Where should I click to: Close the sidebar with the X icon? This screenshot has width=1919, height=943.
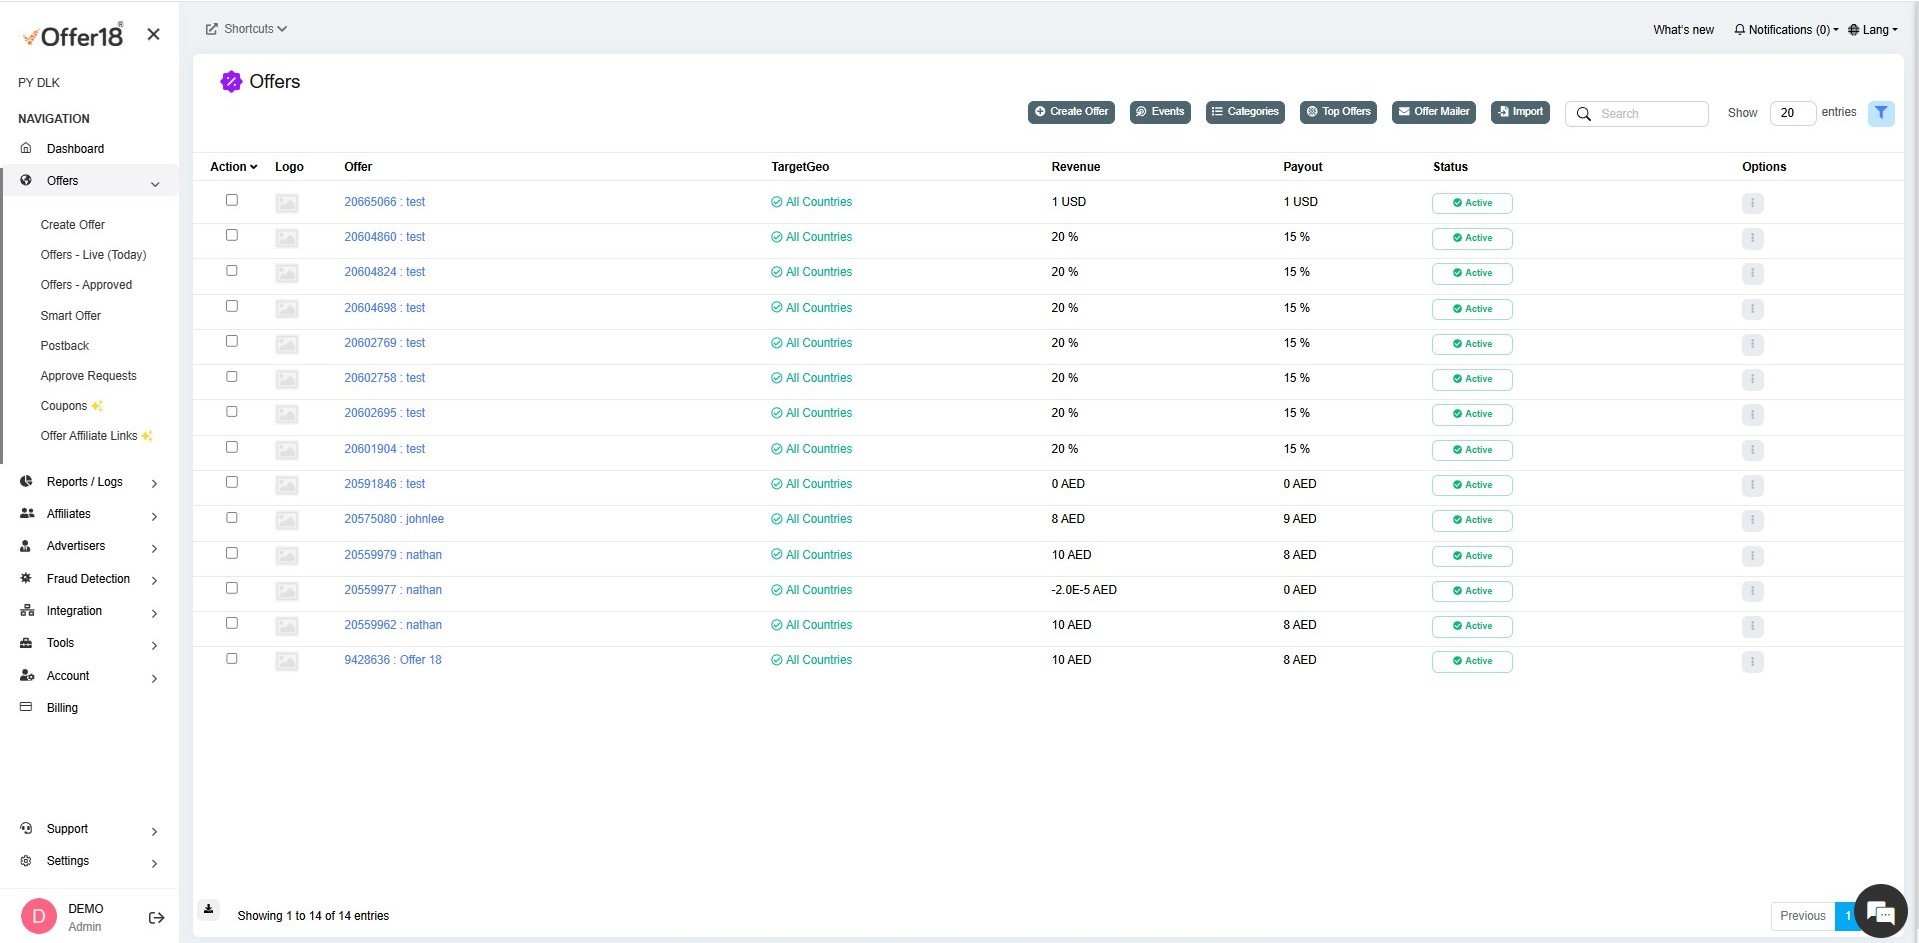[153, 34]
